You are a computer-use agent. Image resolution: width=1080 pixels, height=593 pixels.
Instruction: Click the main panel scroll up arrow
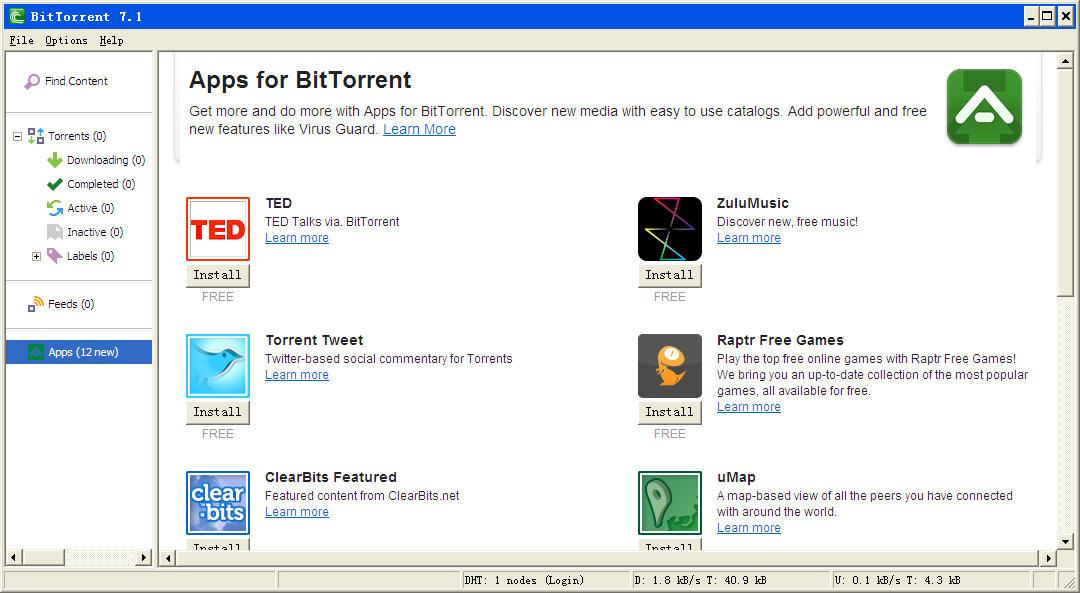(x=1066, y=61)
